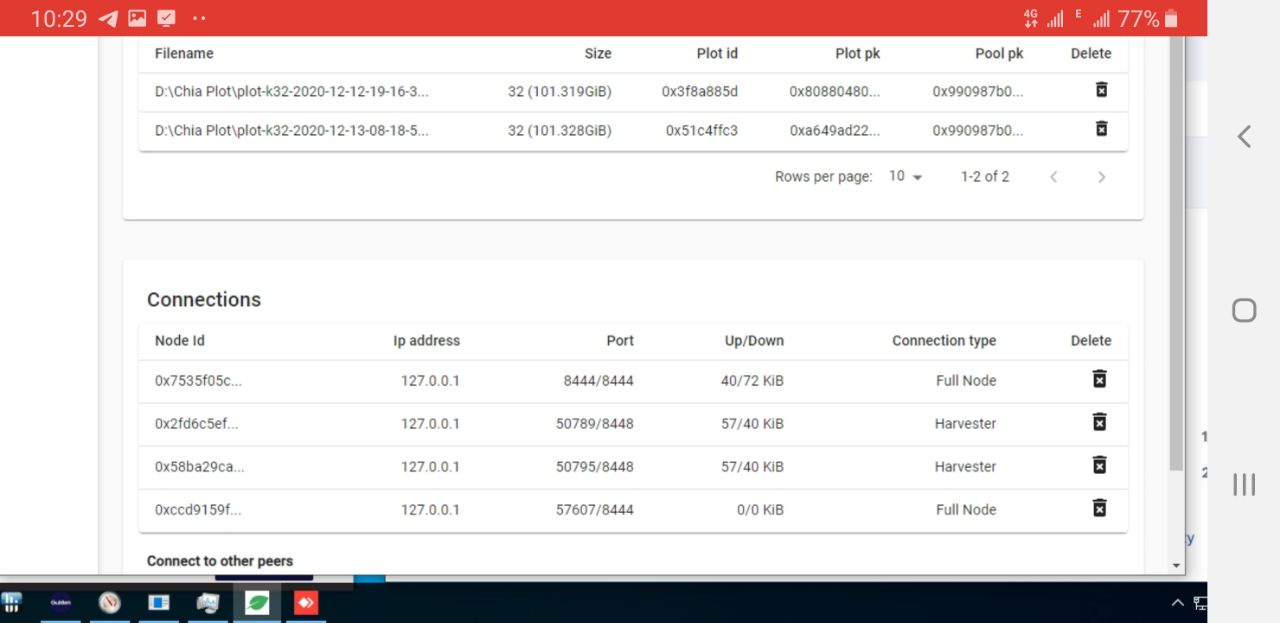This screenshot has height=623, width=1280.
Task: Select node id 0xccd9159f...
Action: (198, 509)
